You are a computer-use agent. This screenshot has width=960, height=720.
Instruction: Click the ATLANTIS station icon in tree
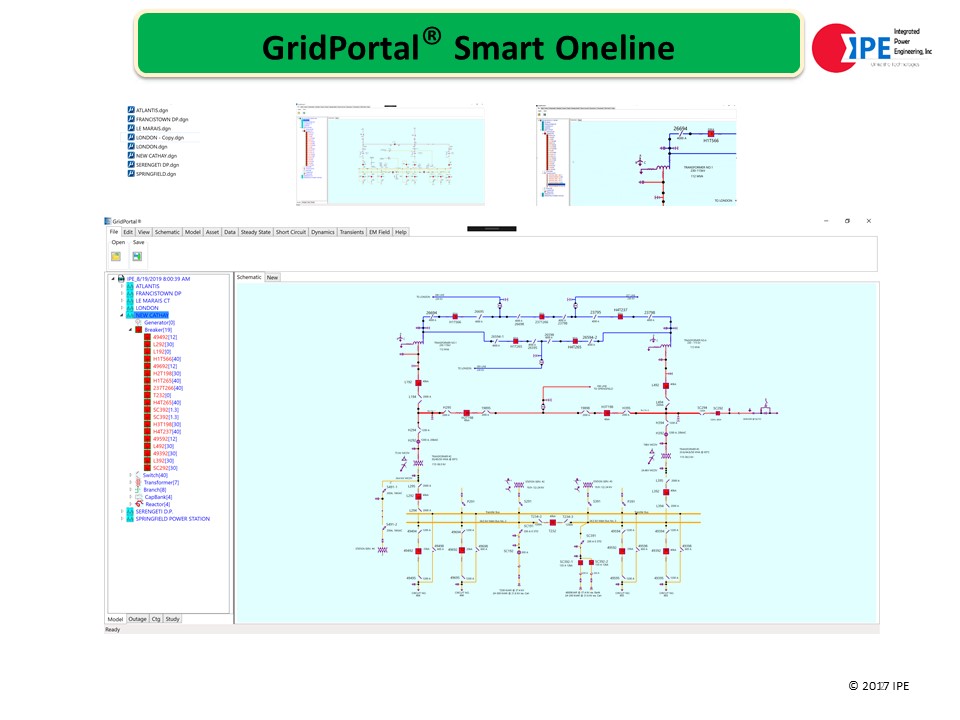pyautogui.click(x=130, y=286)
